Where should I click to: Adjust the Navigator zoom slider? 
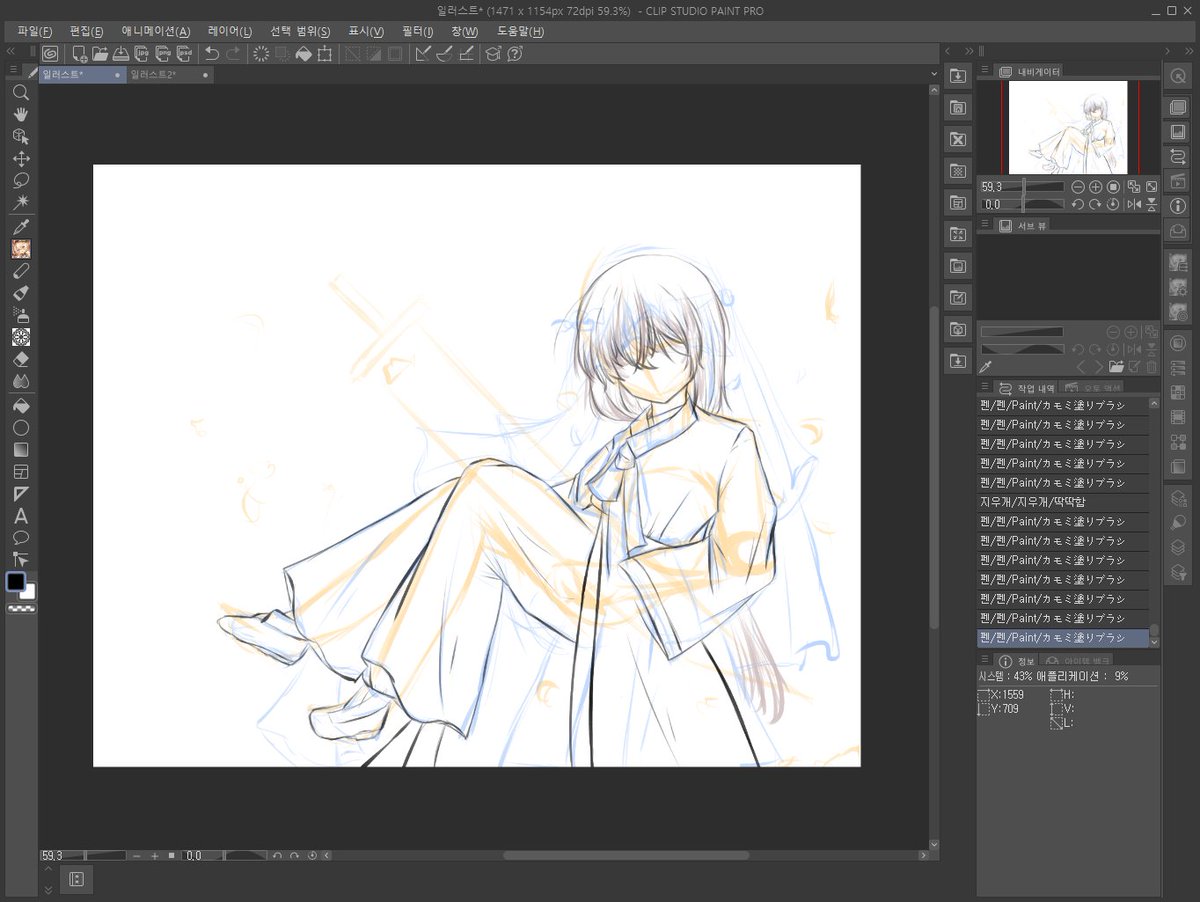tap(1023, 186)
